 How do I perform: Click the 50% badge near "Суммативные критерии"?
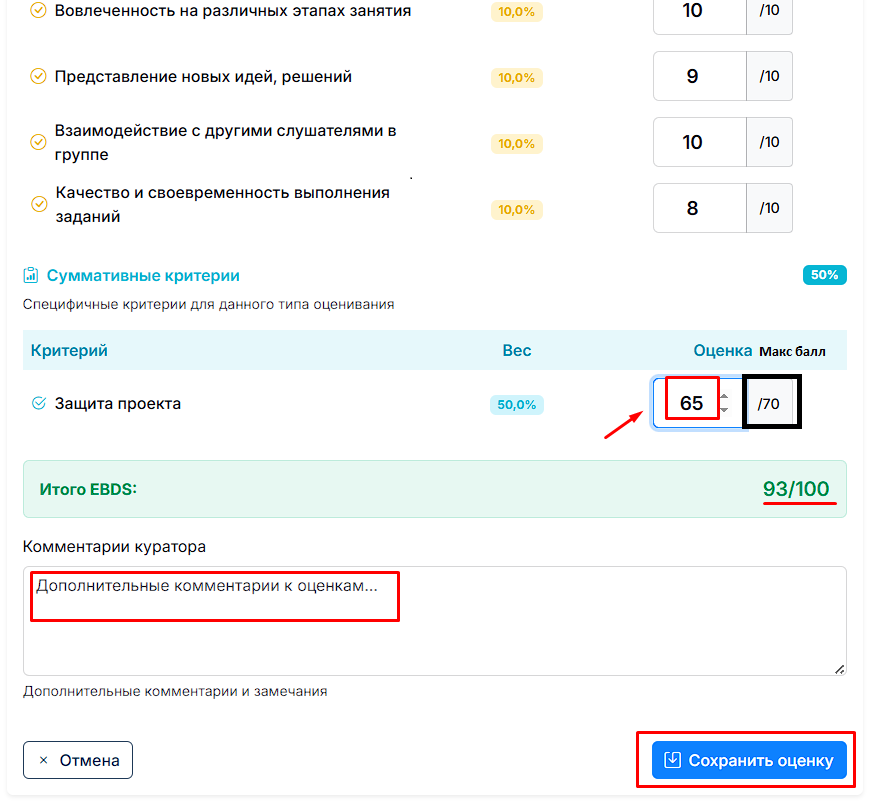click(824, 274)
